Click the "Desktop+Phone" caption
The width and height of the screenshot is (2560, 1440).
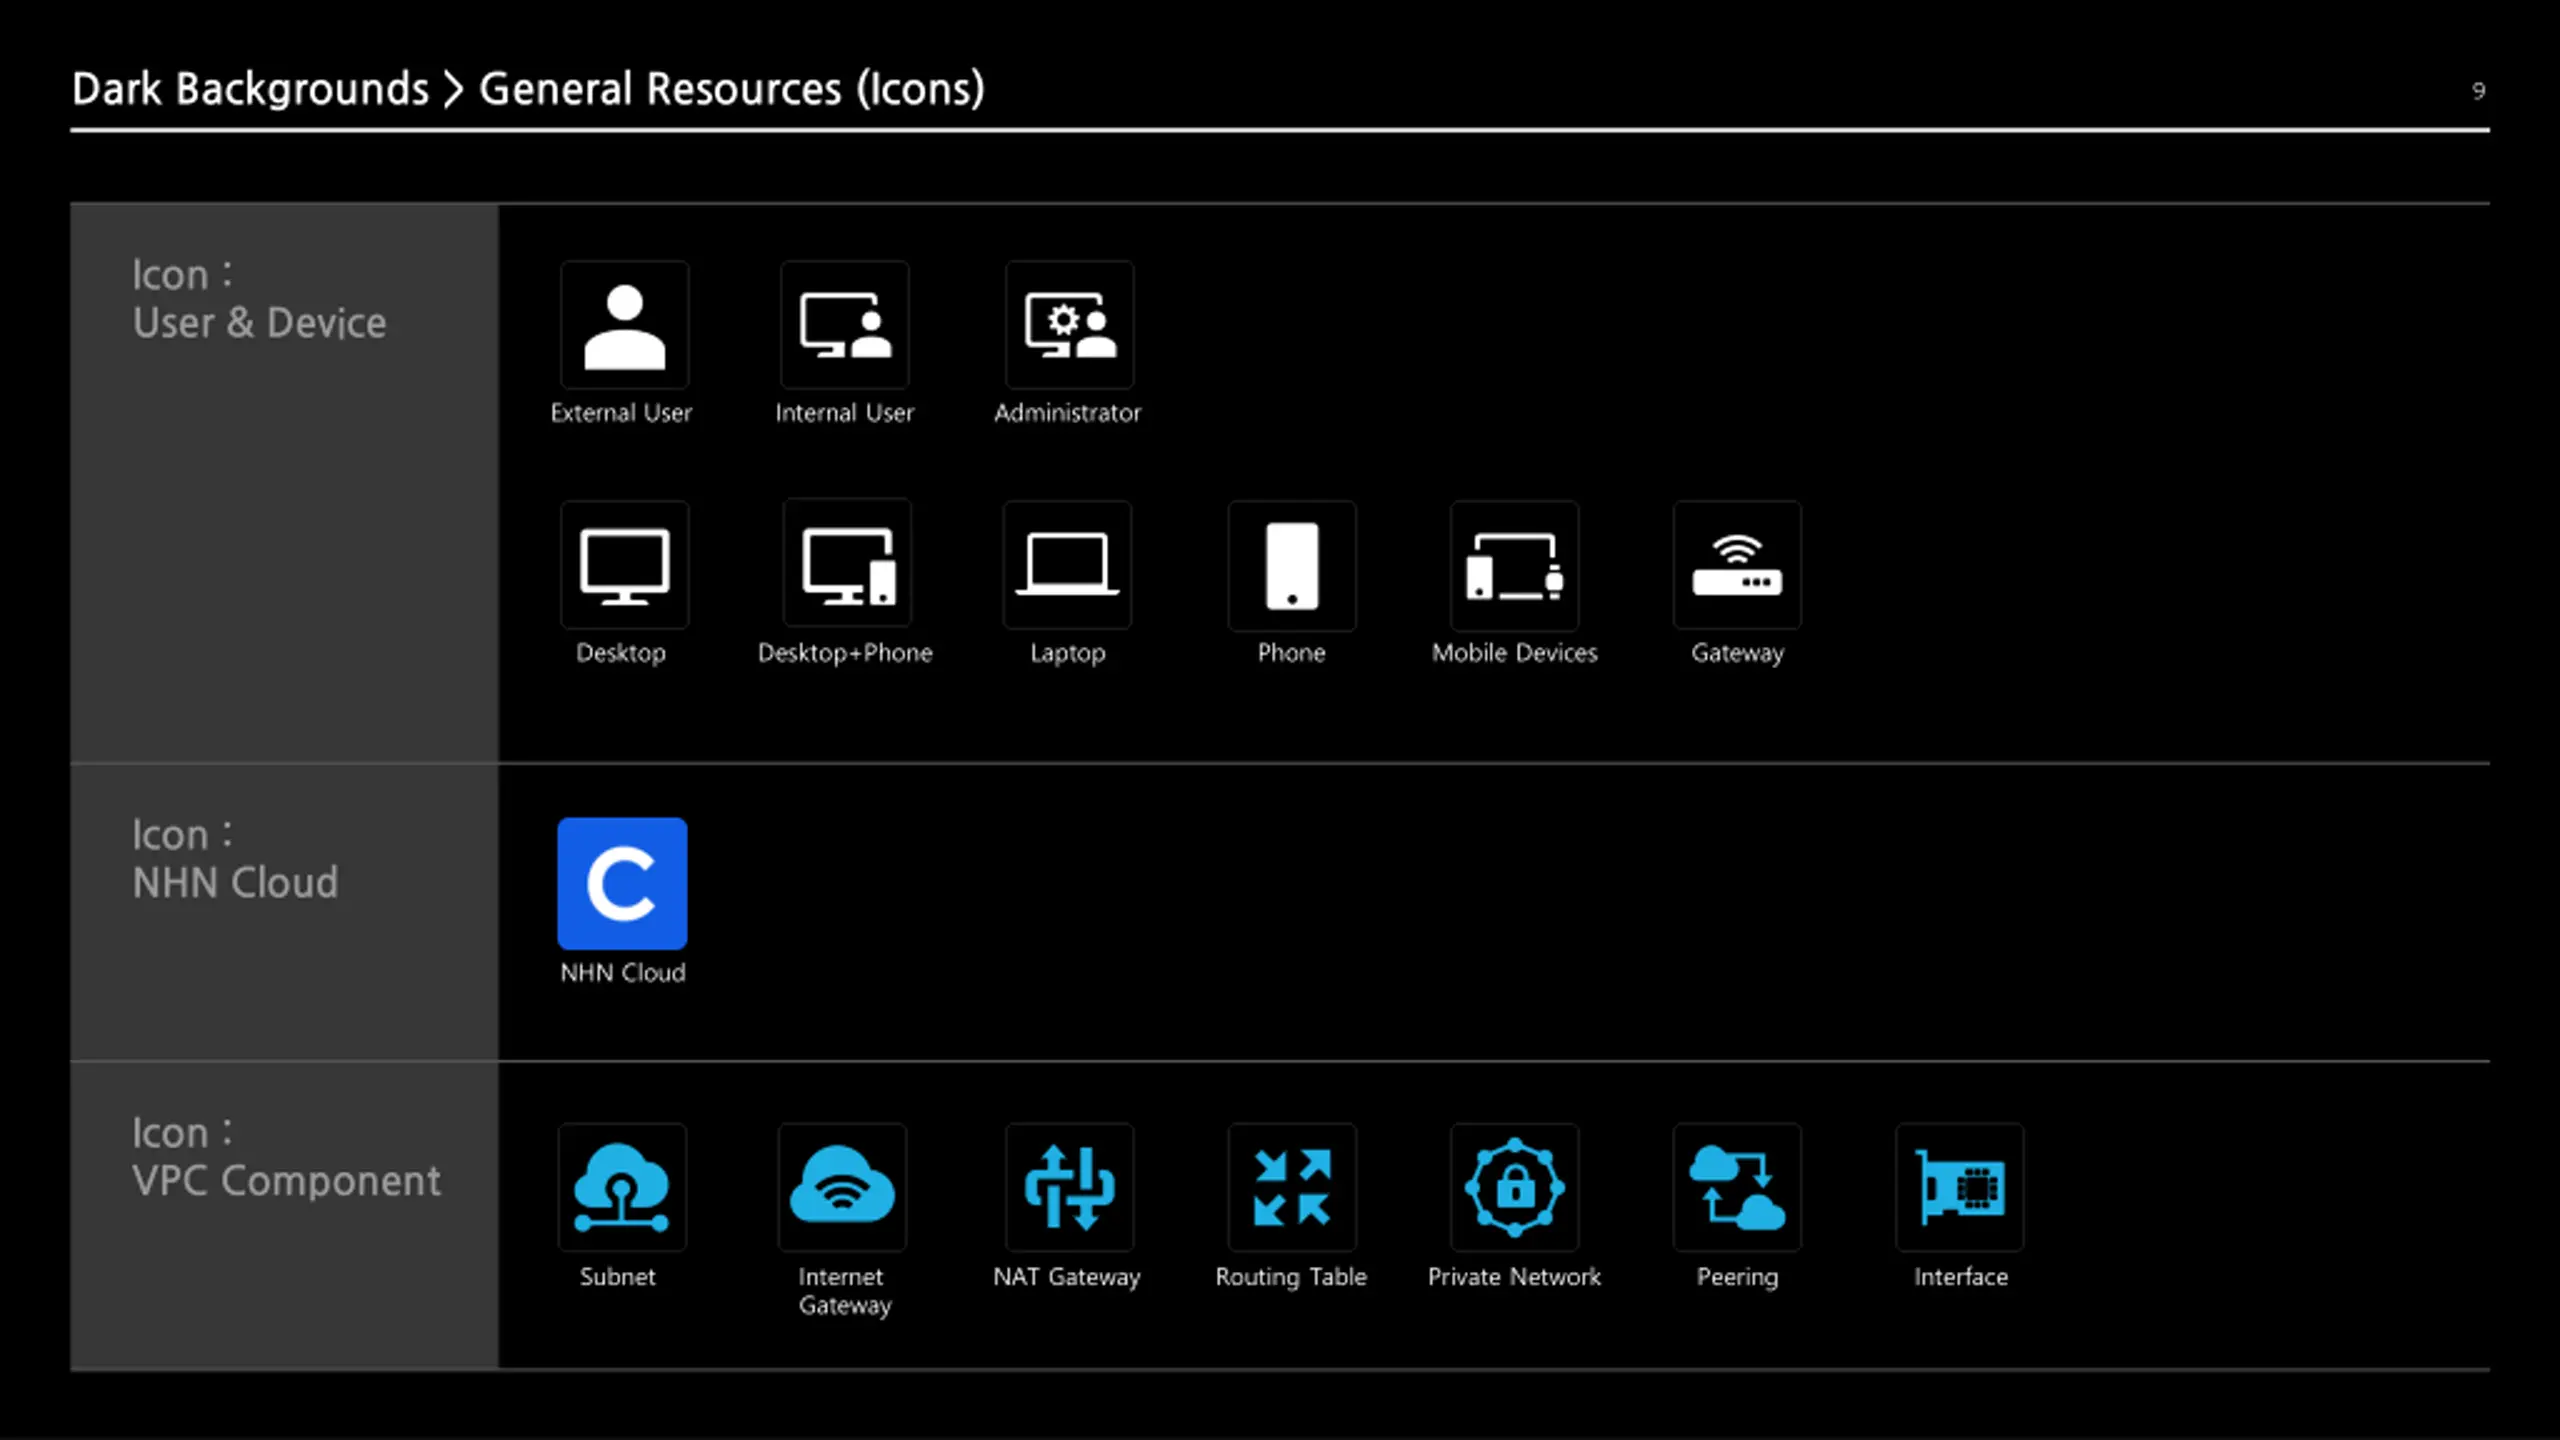pos(845,653)
